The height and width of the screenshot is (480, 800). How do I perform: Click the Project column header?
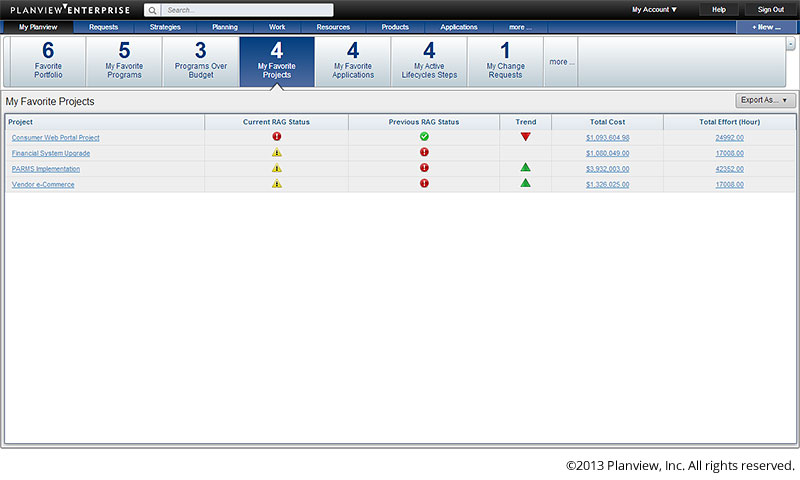tap(105, 122)
